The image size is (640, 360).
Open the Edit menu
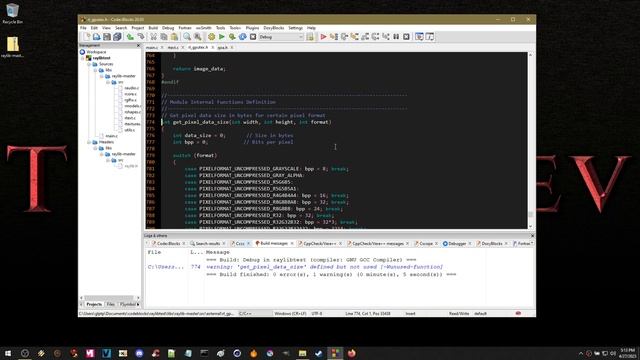click(x=94, y=28)
